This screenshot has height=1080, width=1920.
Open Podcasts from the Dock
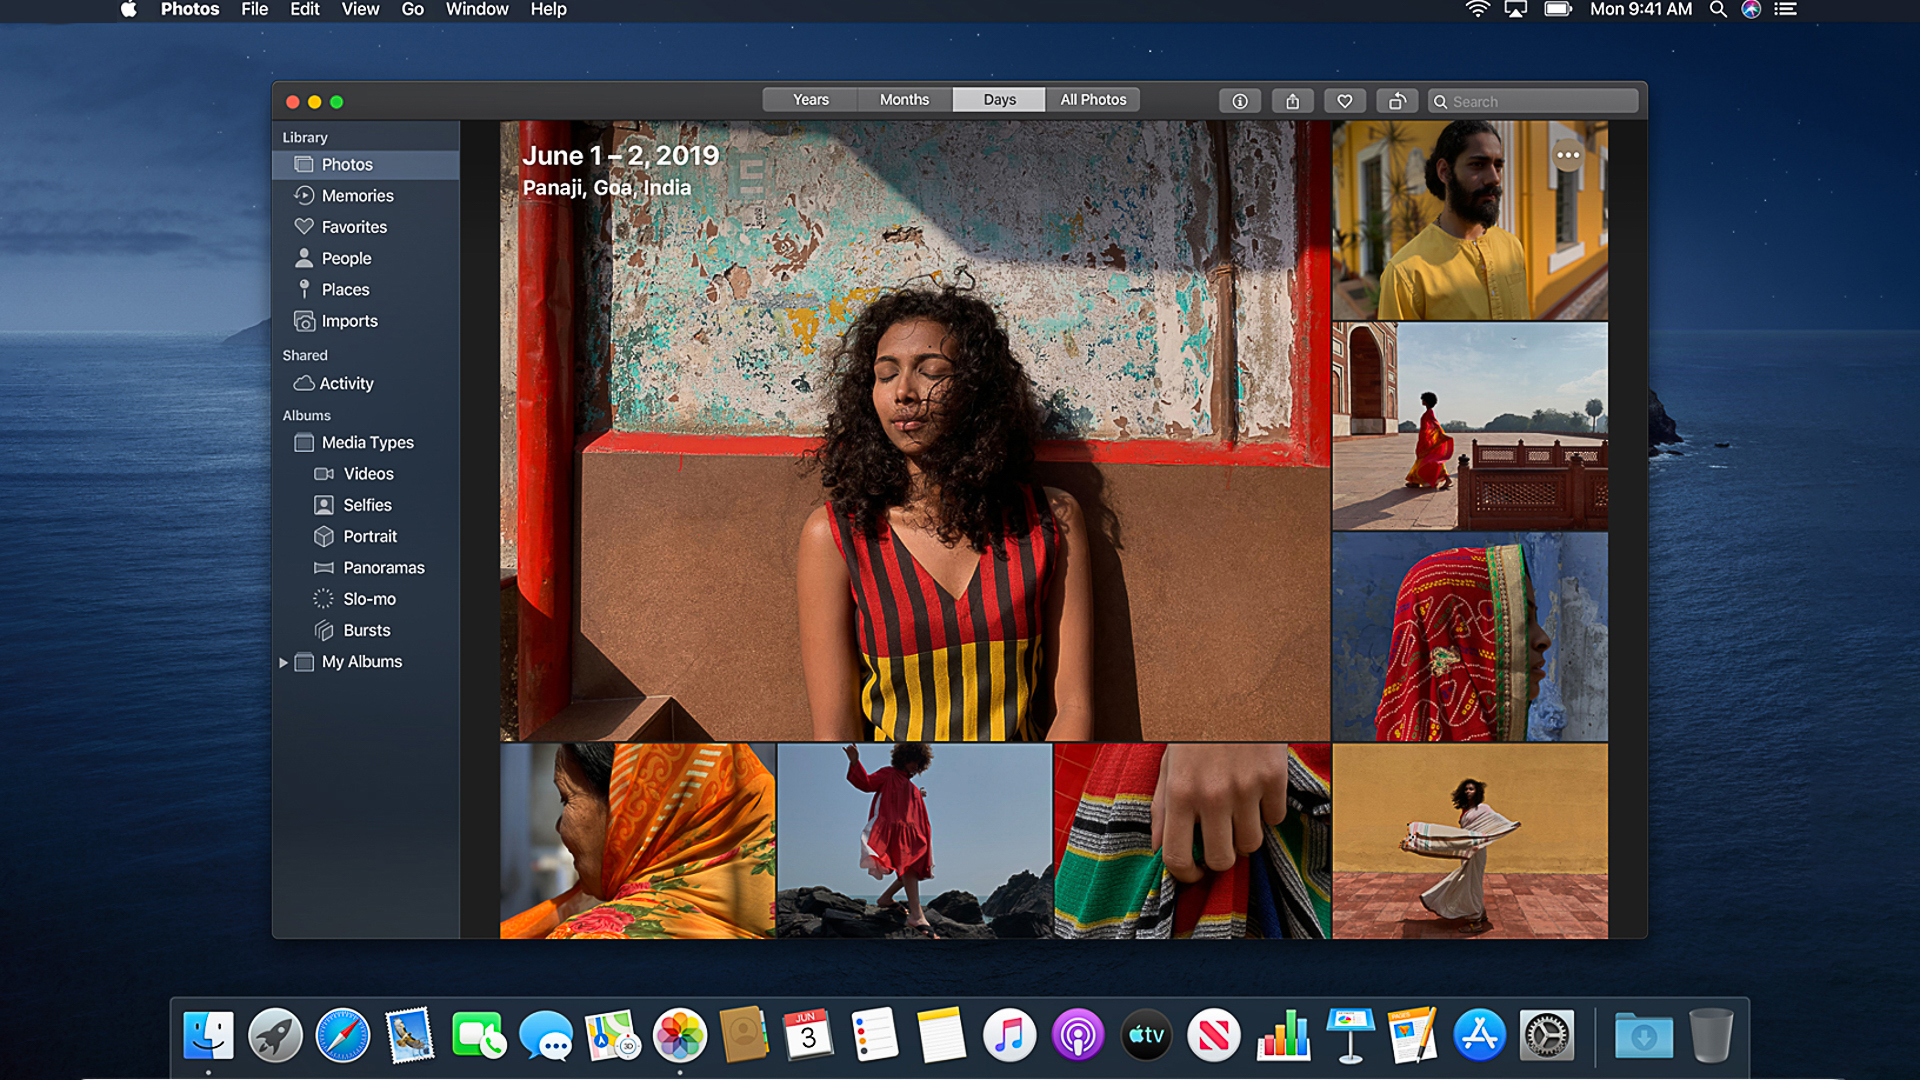coord(1077,1035)
